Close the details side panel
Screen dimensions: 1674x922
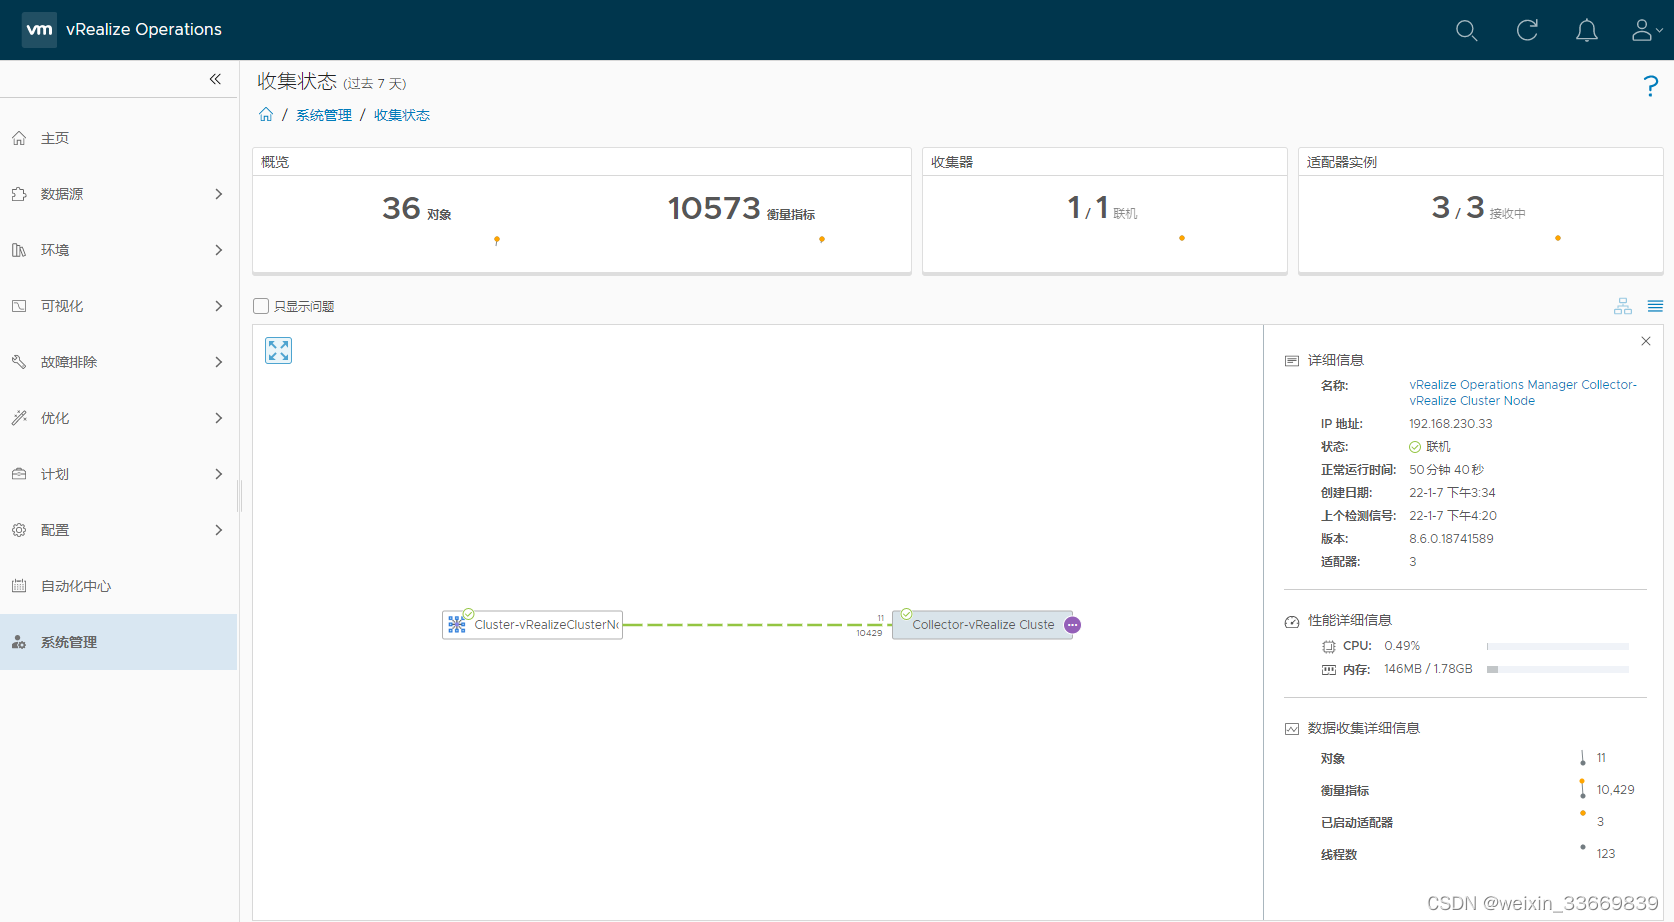[1646, 341]
